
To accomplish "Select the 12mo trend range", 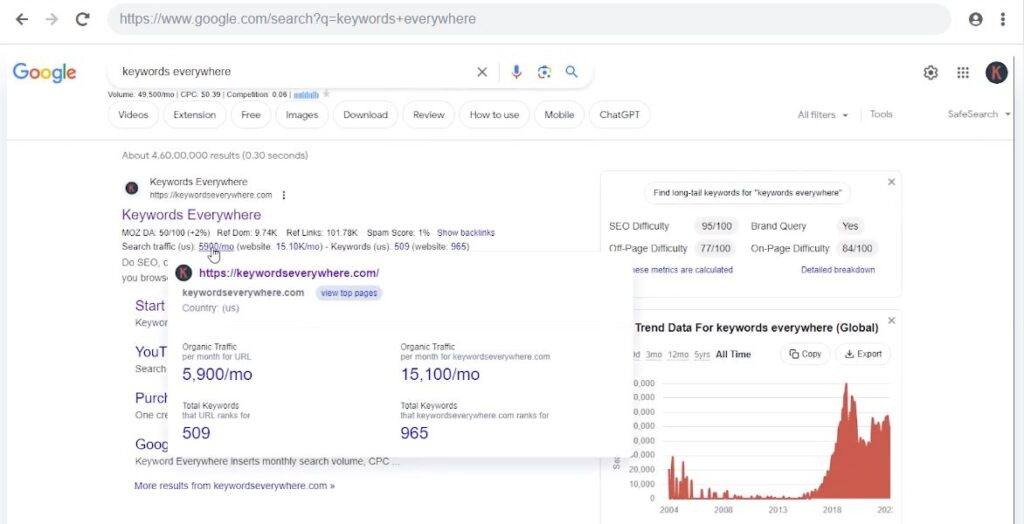I will tap(678, 354).
